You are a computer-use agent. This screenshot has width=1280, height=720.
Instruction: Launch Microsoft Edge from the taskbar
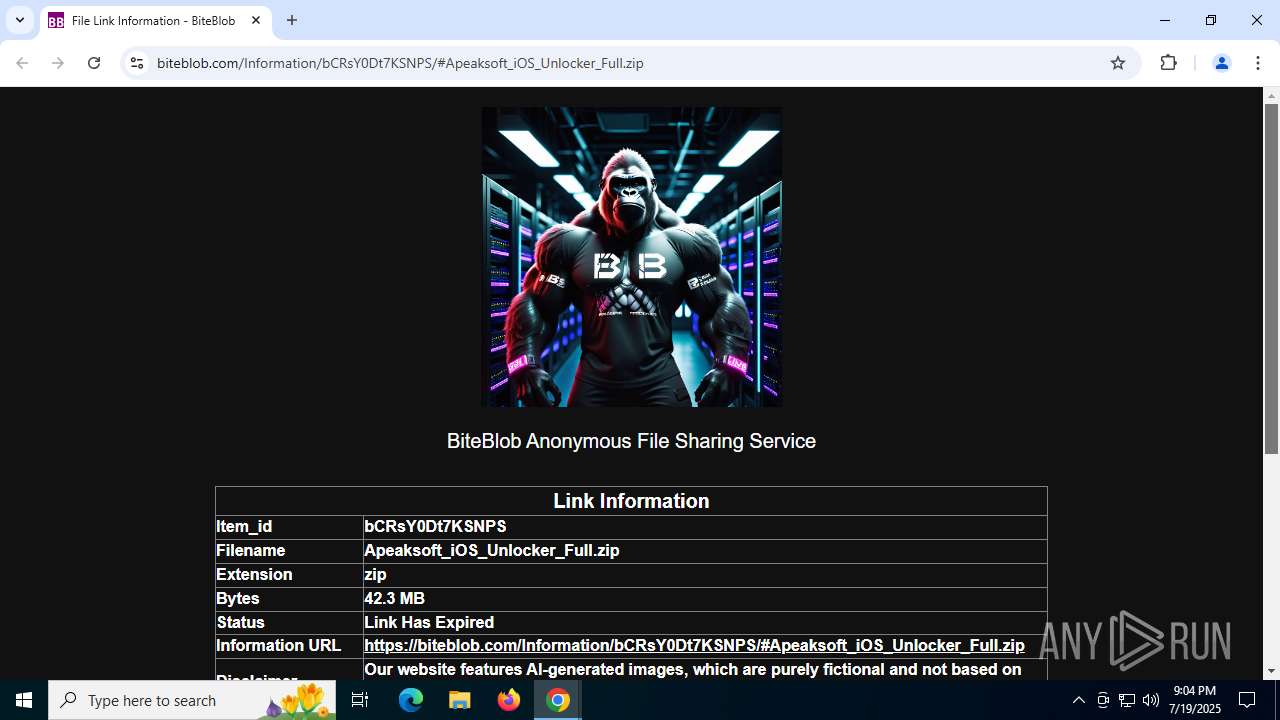[x=411, y=700]
